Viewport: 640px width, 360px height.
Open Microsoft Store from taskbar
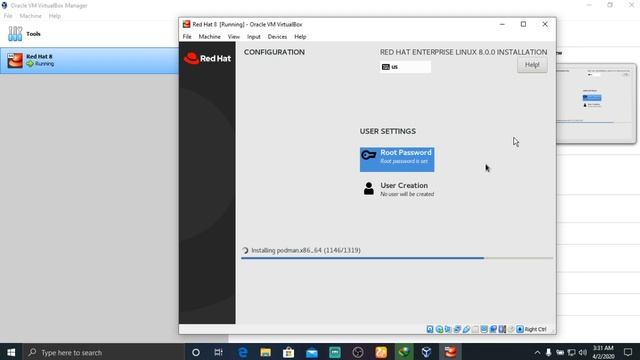289,352
